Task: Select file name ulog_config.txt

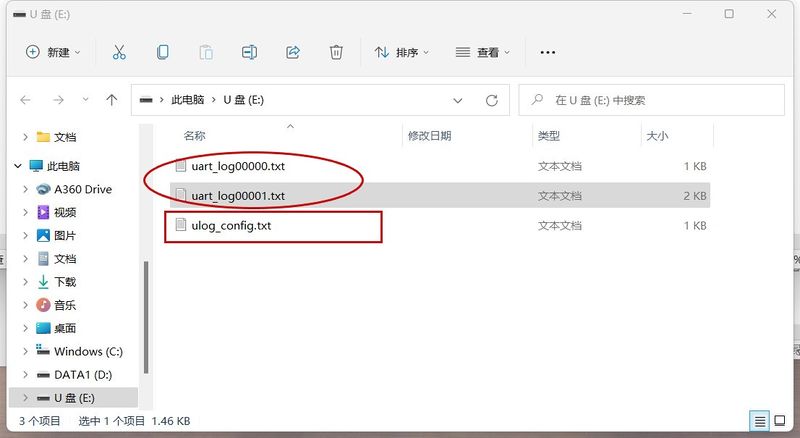Action: click(x=231, y=226)
